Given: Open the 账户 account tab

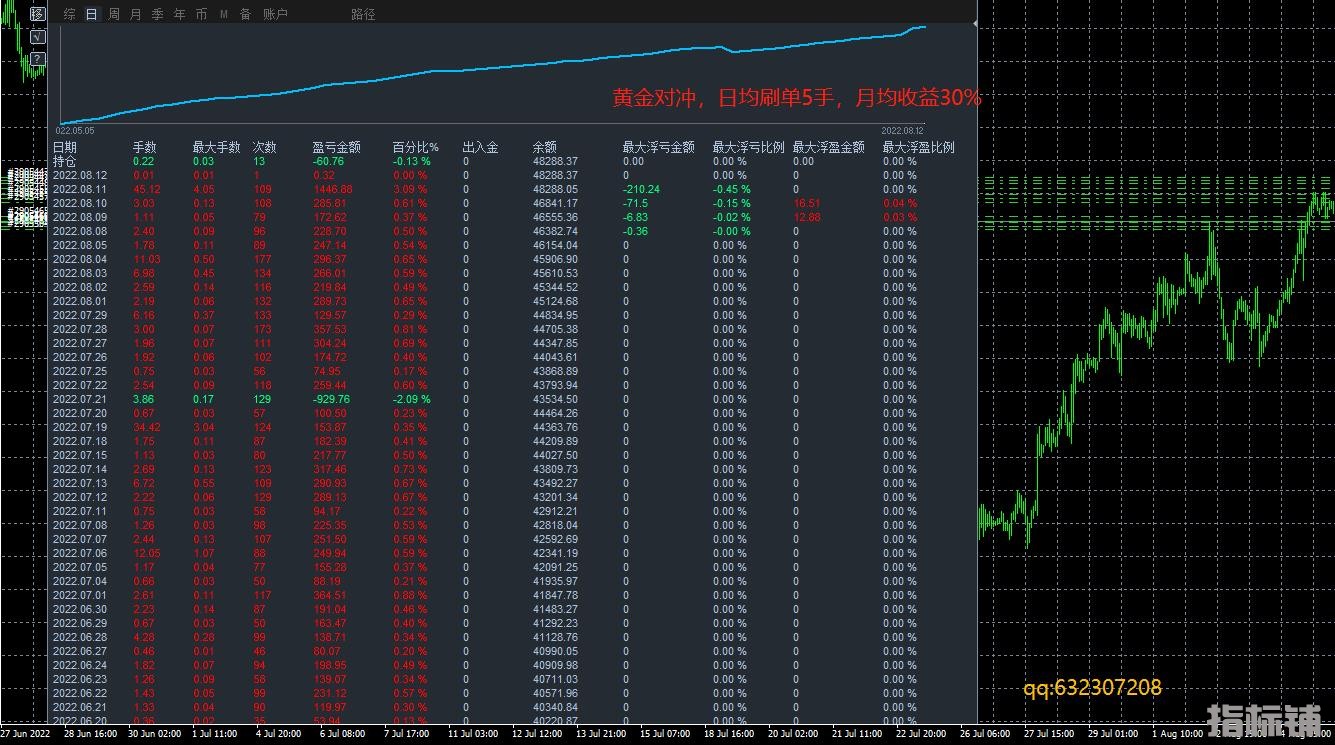Looking at the screenshot, I should point(275,14).
